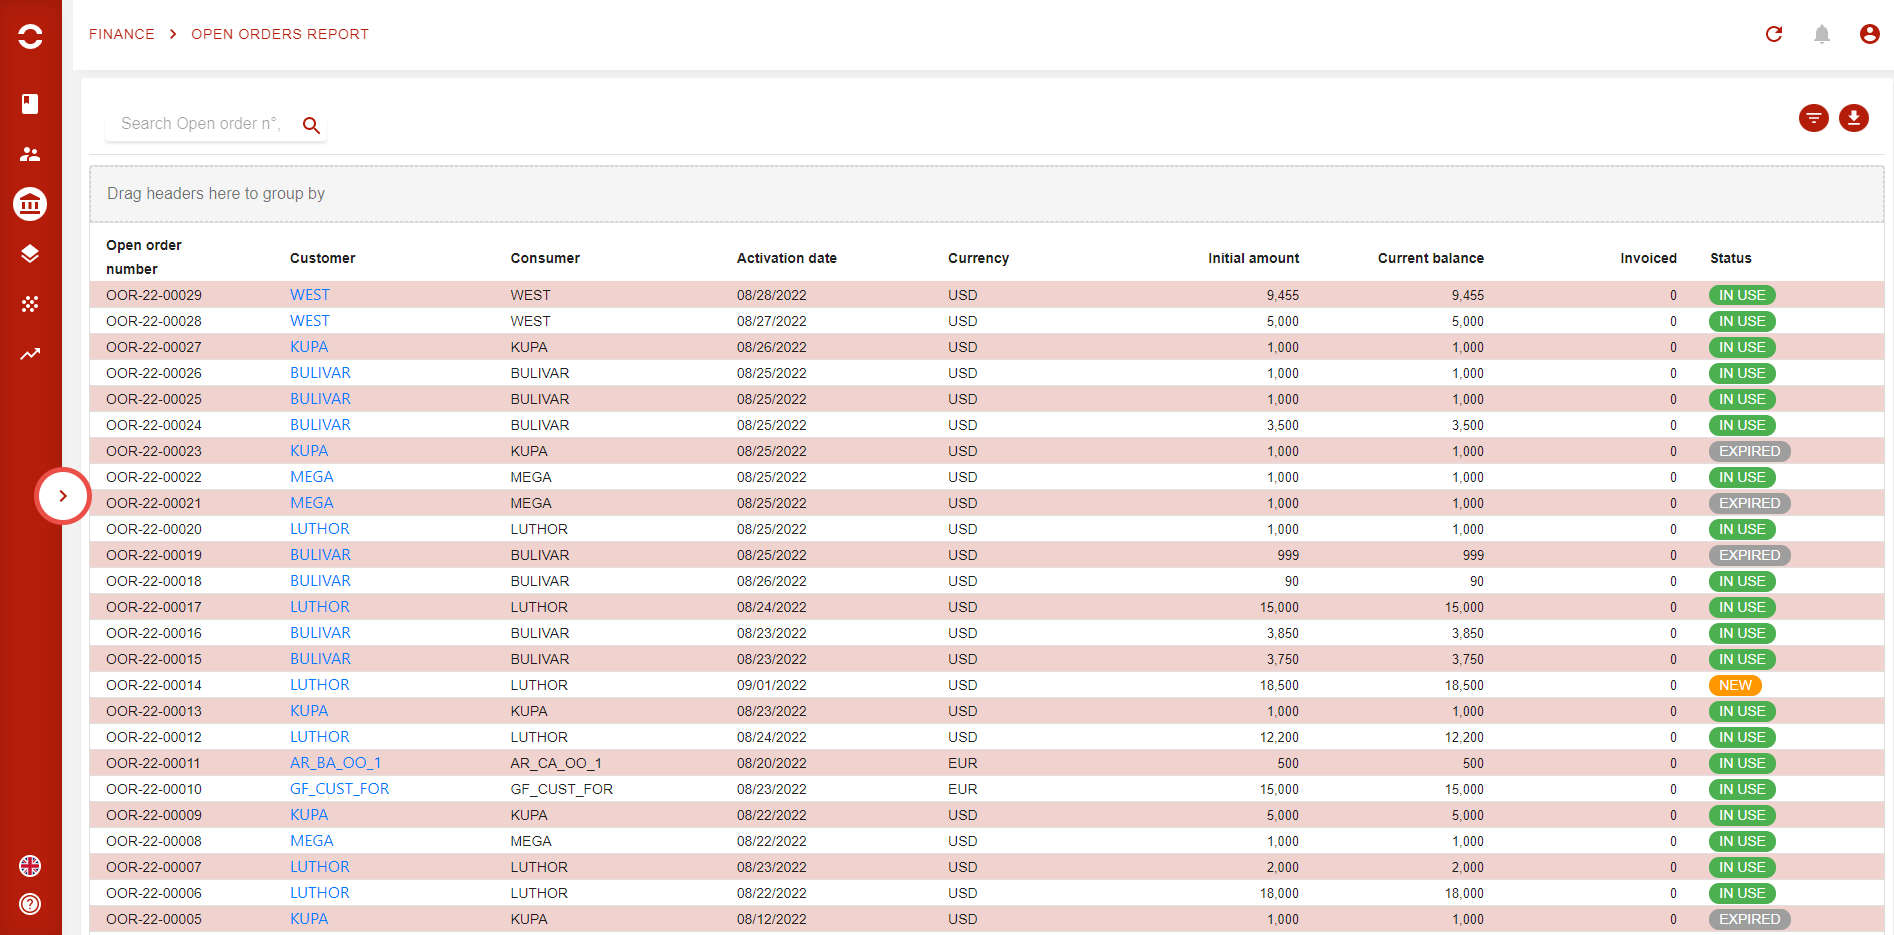Open the notifications bell
This screenshot has height=935, width=1894.
pos(1821,34)
